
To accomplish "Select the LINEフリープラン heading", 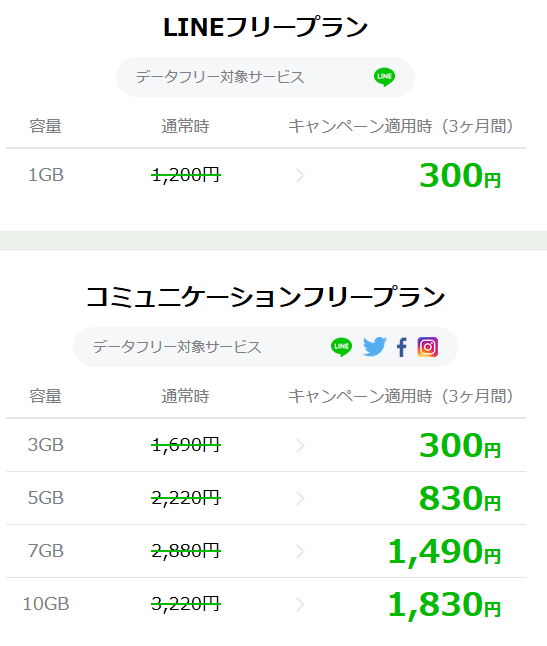I will (265, 28).
